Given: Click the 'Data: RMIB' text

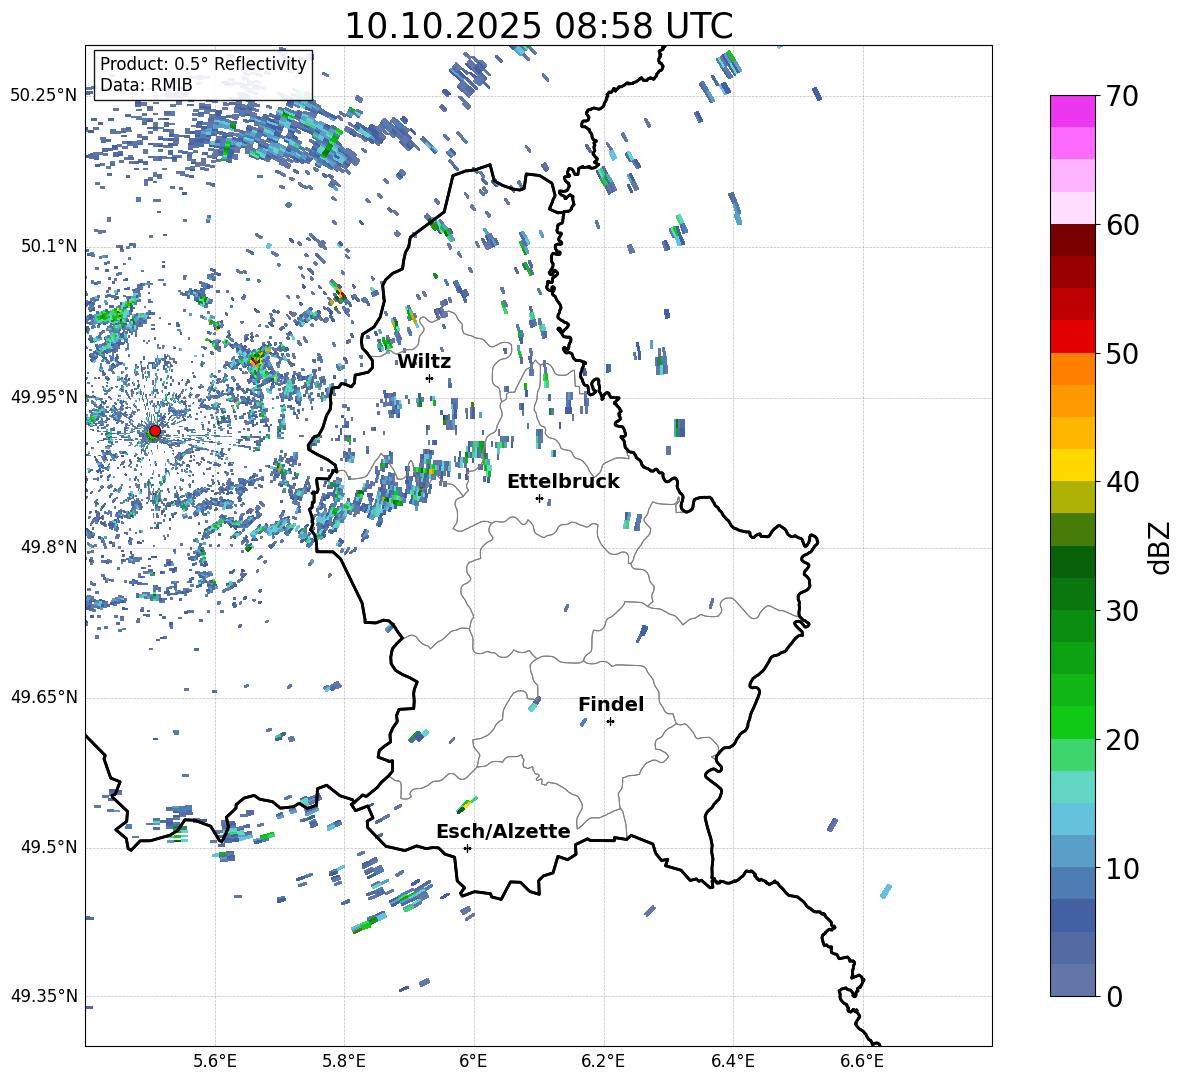Looking at the screenshot, I should pyautogui.click(x=146, y=85).
